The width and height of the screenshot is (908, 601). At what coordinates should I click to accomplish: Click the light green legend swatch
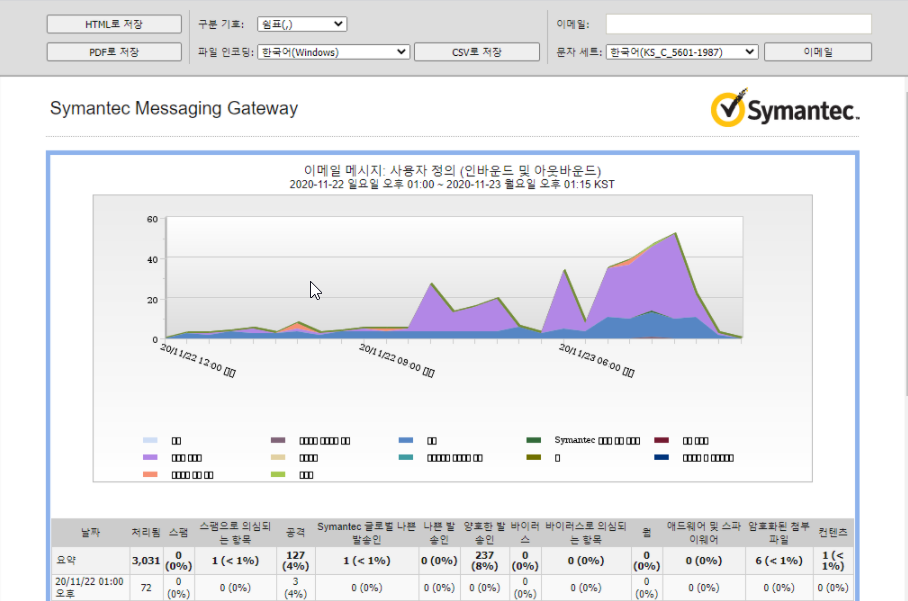tap(278, 474)
